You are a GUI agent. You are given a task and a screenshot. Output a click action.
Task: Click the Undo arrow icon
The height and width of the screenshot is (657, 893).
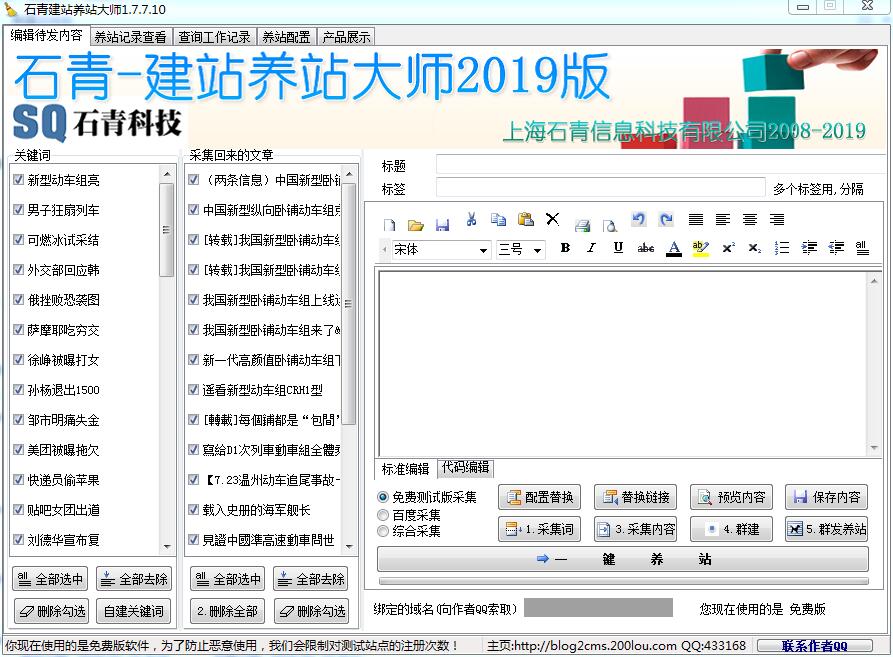pos(639,220)
